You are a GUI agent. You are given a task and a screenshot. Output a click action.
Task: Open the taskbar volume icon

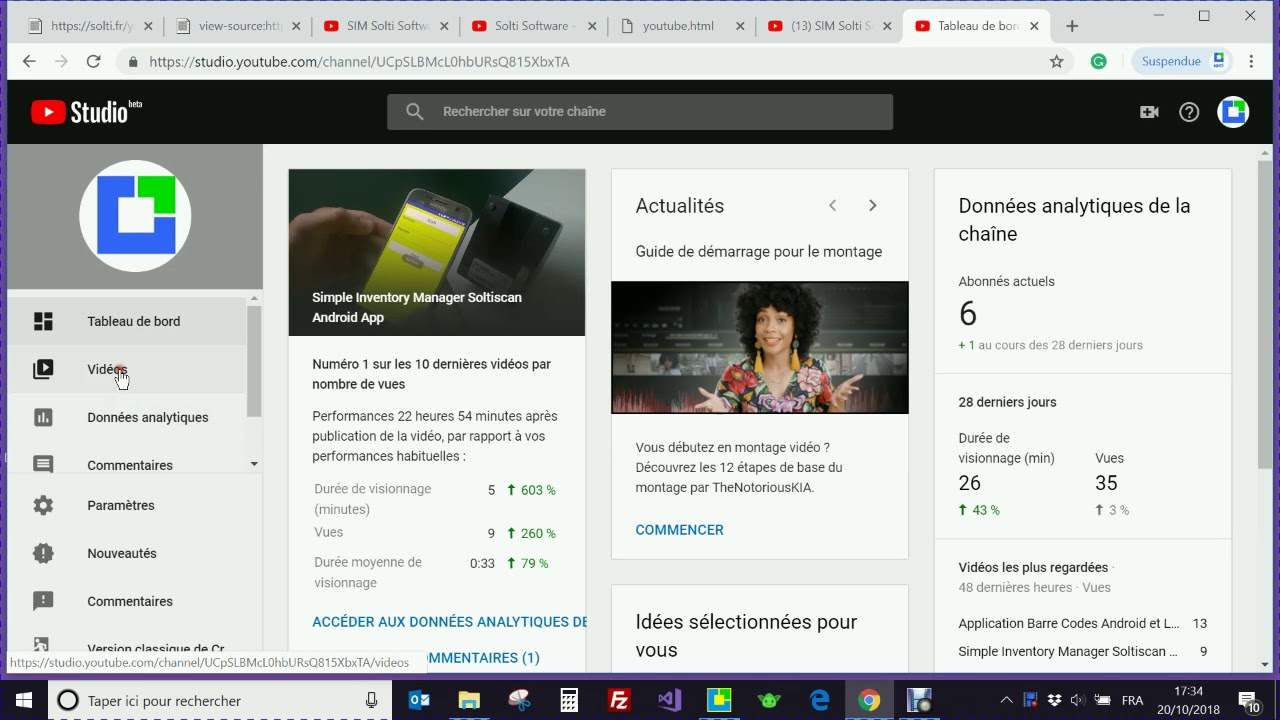tap(1077, 700)
